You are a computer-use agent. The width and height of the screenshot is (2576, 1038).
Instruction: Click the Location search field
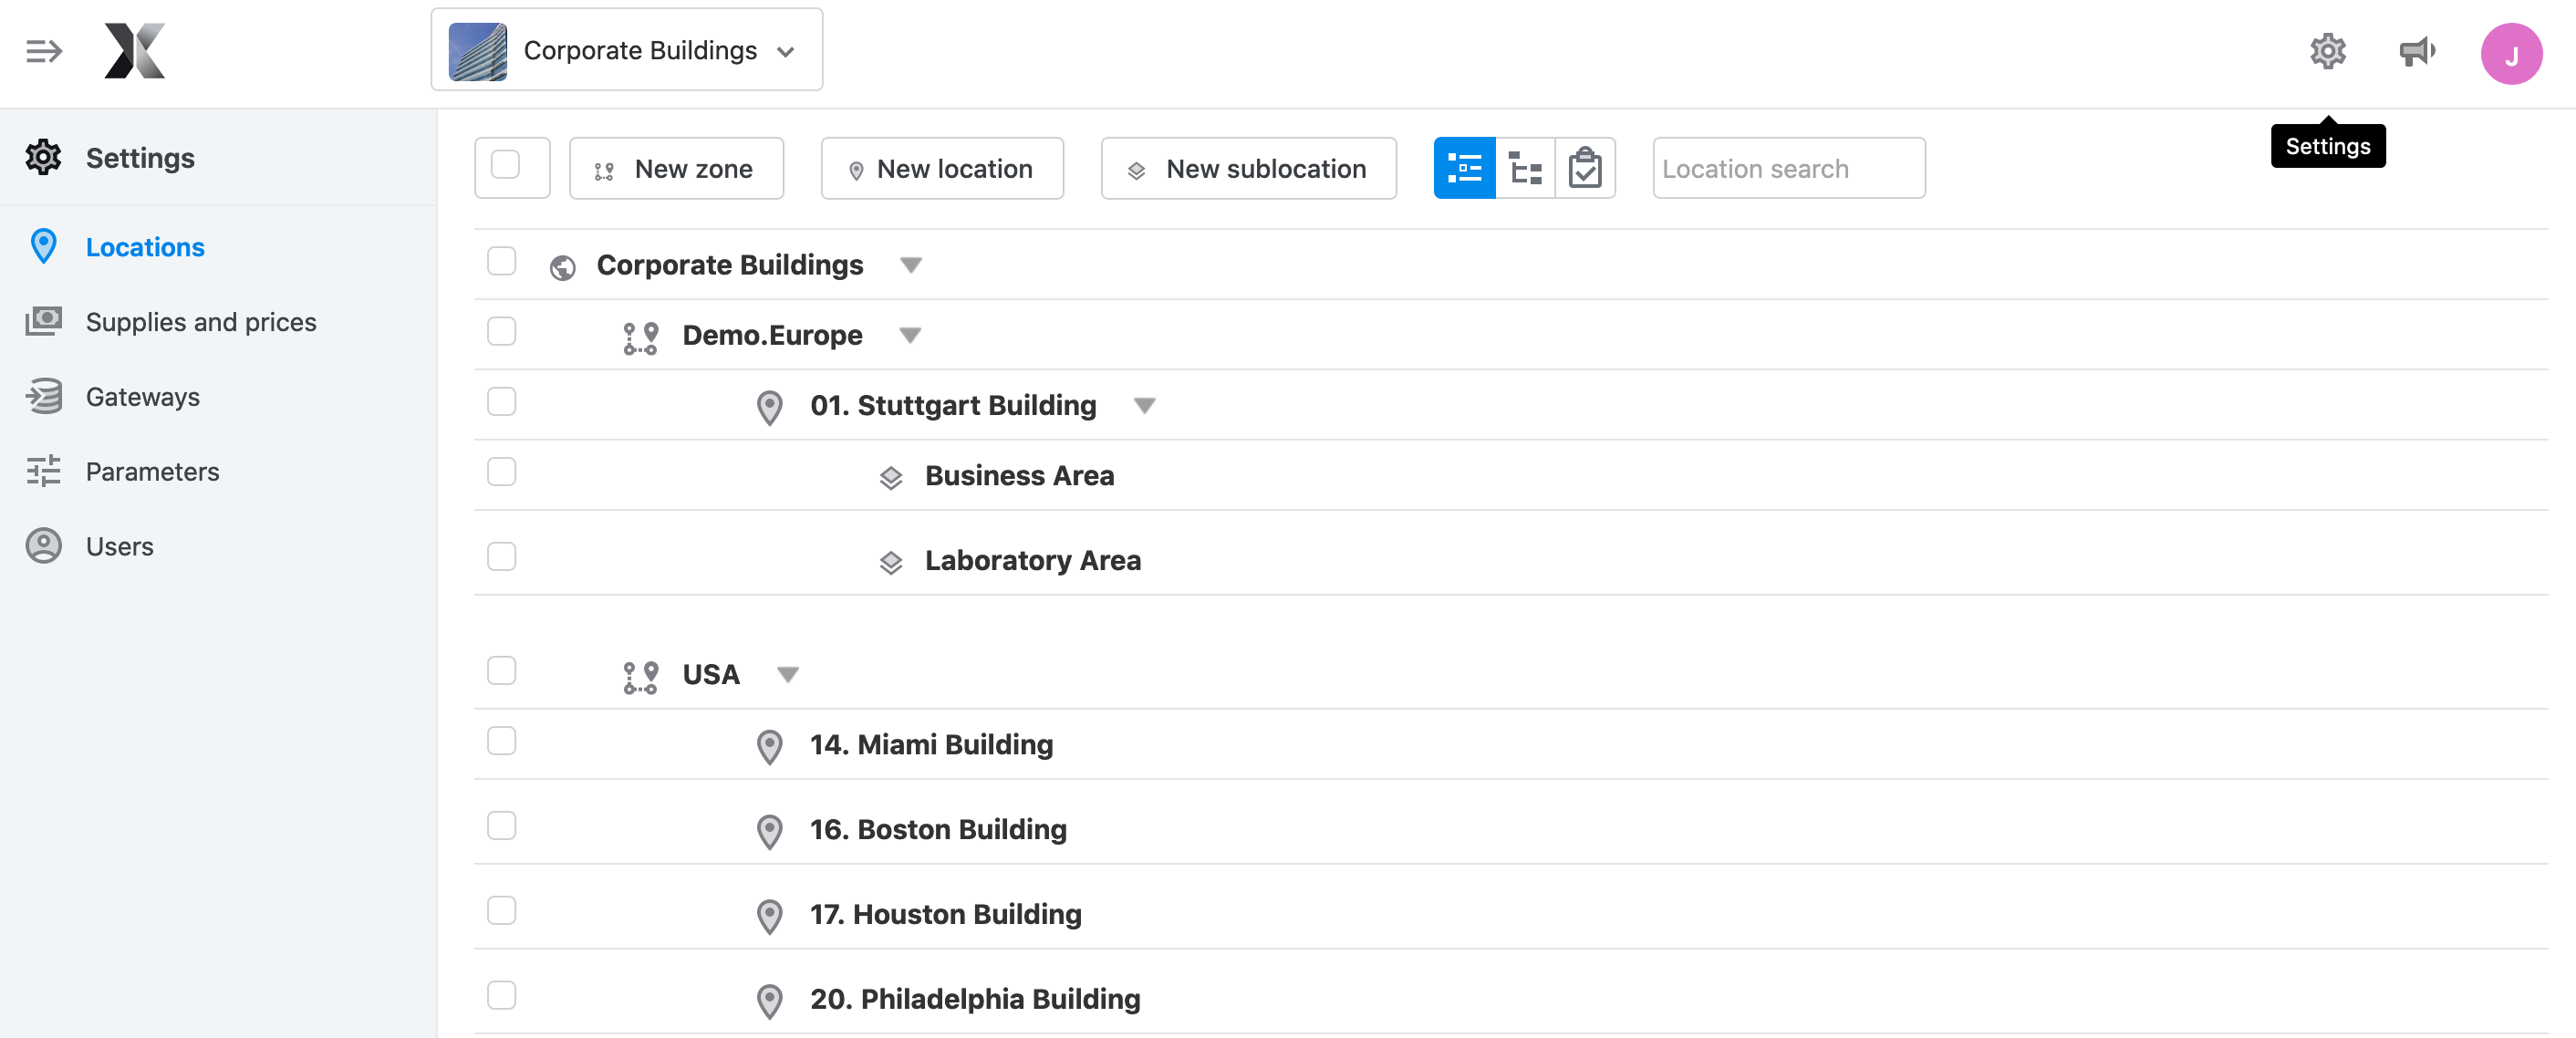1788,168
